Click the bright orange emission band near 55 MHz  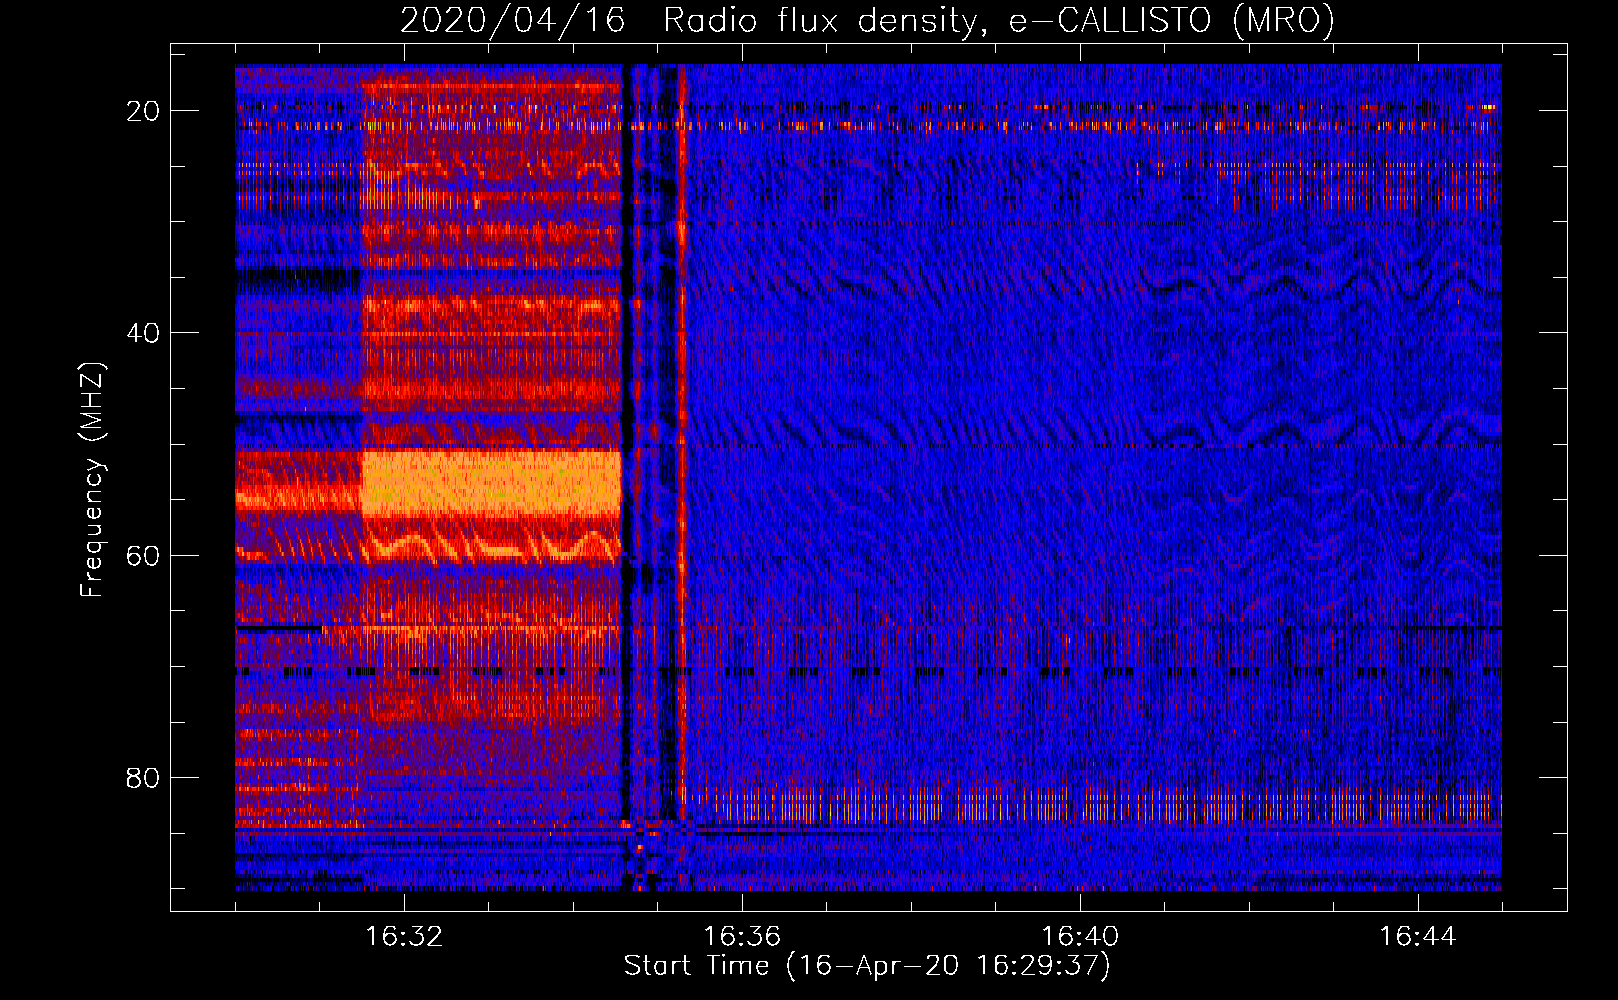491,482
